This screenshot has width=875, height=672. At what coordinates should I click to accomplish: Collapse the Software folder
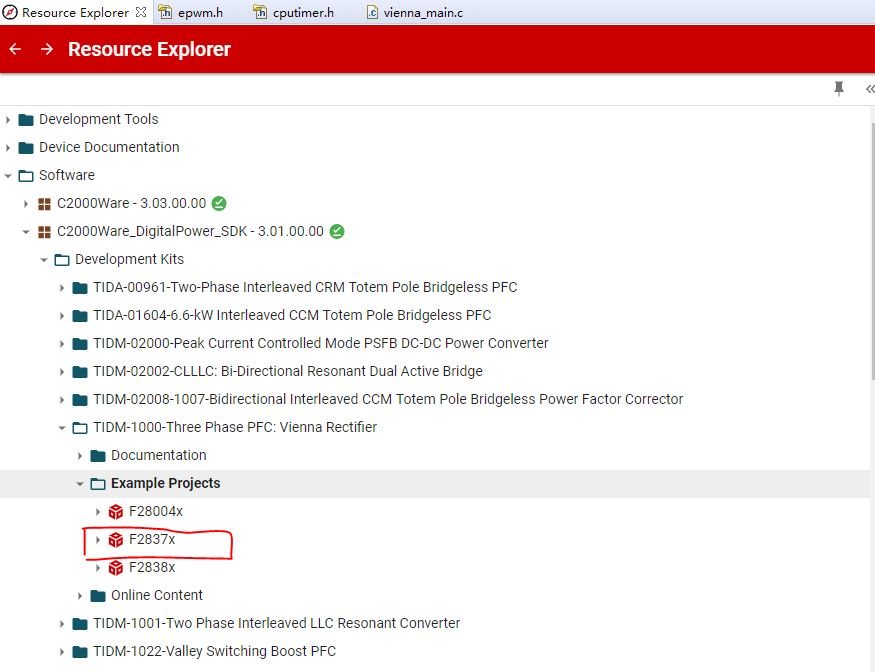[8, 176]
